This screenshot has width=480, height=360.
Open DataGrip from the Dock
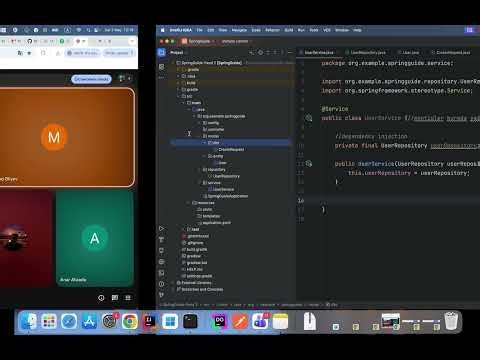220,322
